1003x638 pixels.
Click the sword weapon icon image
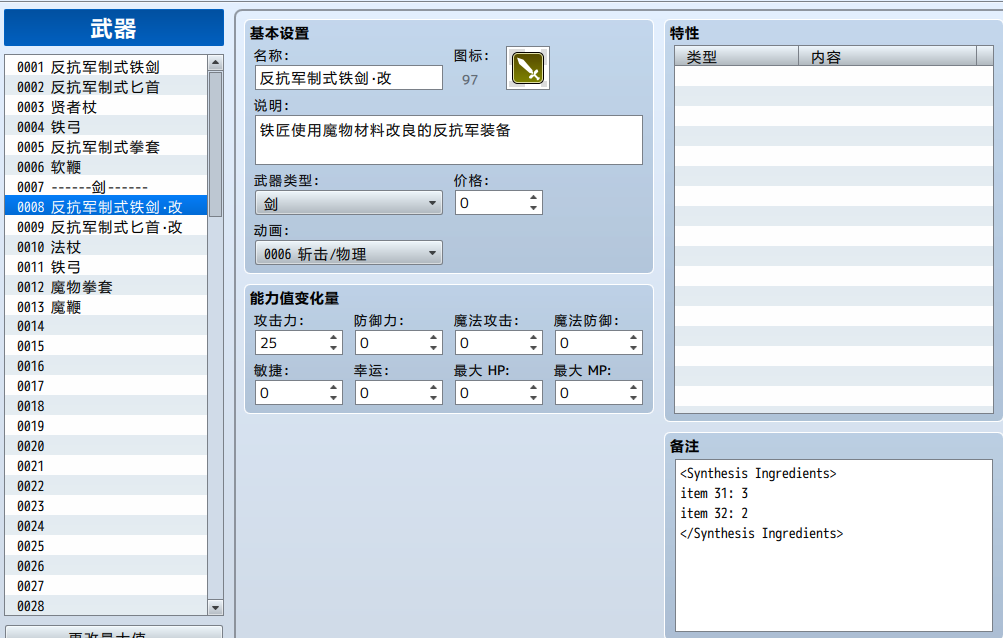pos(528,68)
